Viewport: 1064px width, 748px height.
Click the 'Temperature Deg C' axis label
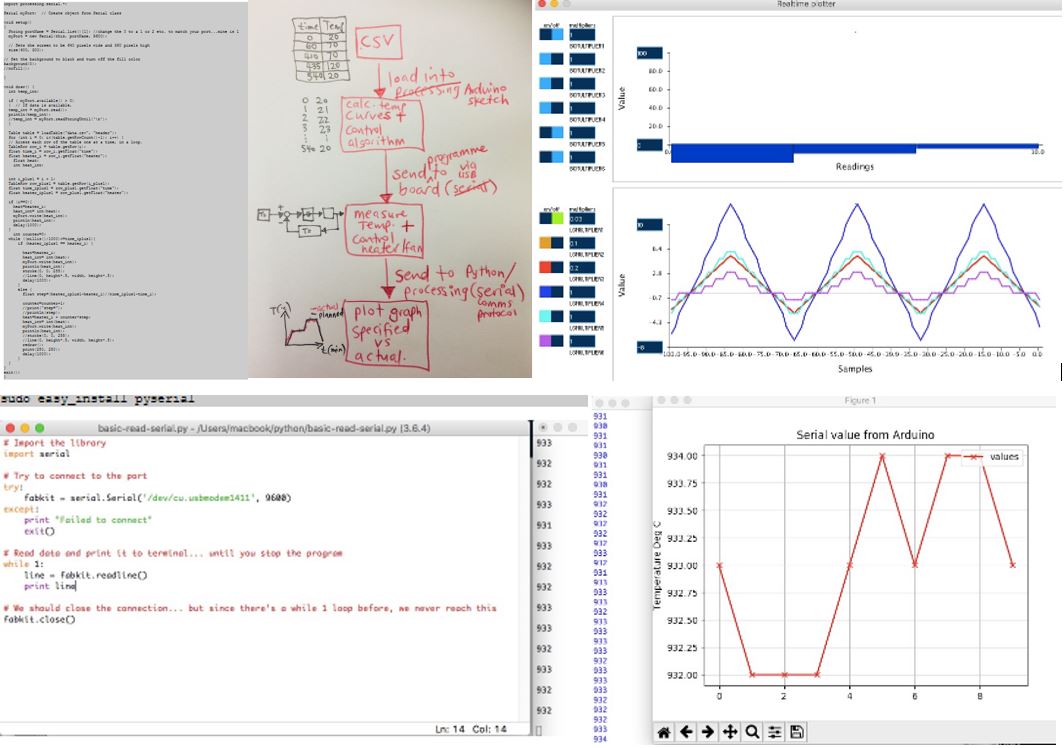coord(657,565)
